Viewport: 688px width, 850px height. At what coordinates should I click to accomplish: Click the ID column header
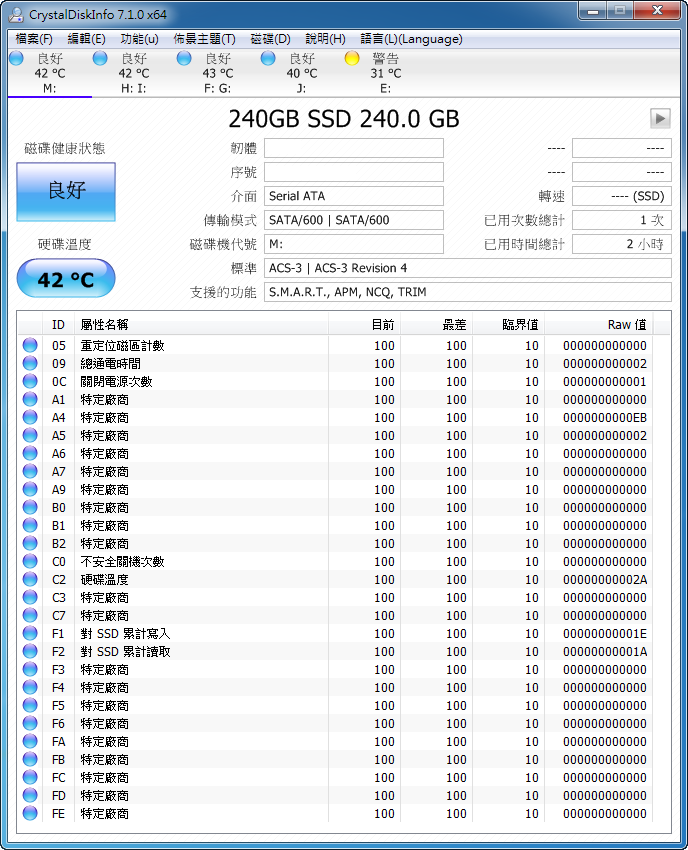coord(59,325)
